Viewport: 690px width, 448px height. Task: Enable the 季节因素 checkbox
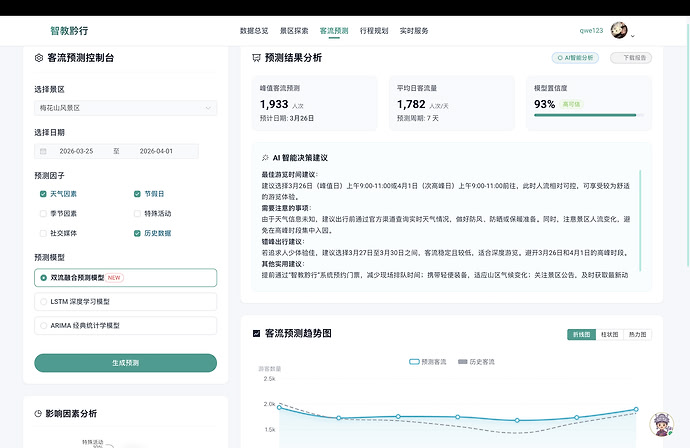tap(43, 213)
